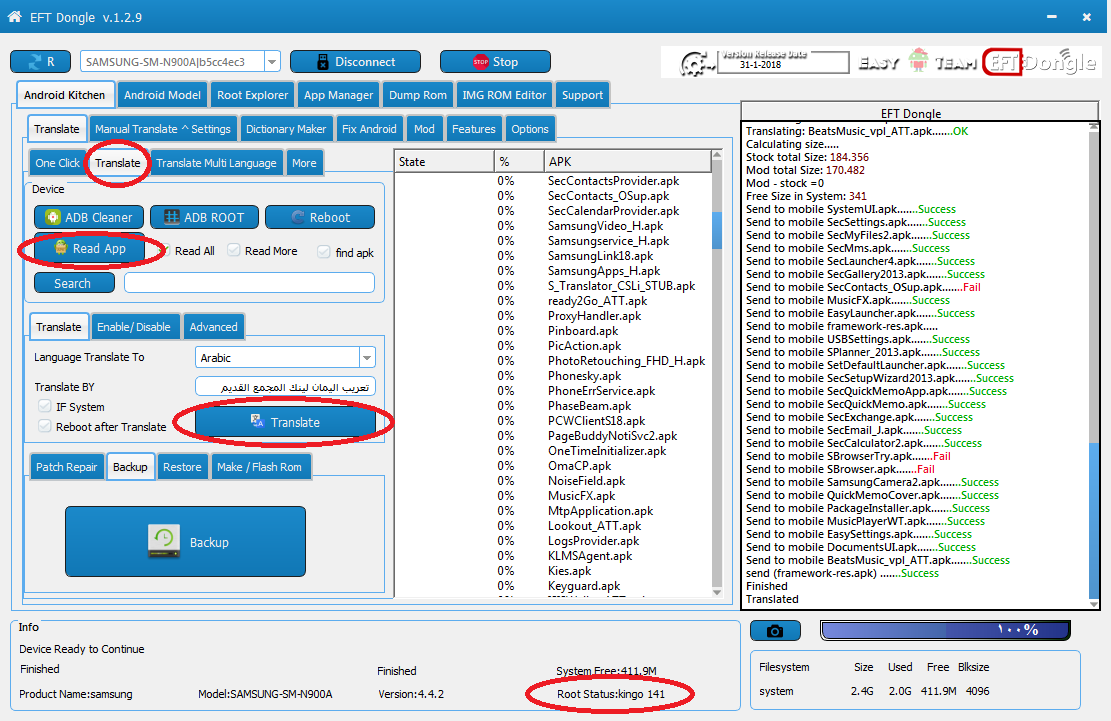Viewport: 1111px width, 721px height.
Task: Close the EFT Dongle window
Action: pyautogui.click(x=1087, y=16)
